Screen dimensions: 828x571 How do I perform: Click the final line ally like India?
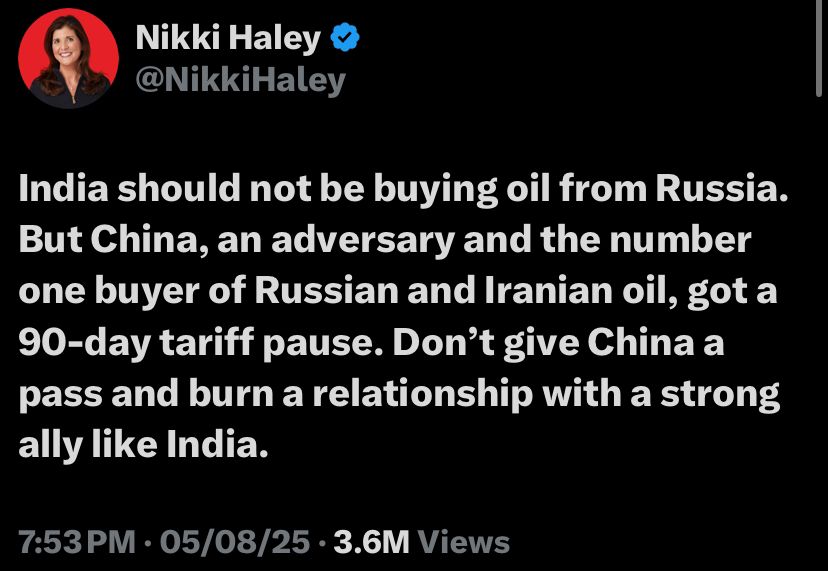(144, 445)
